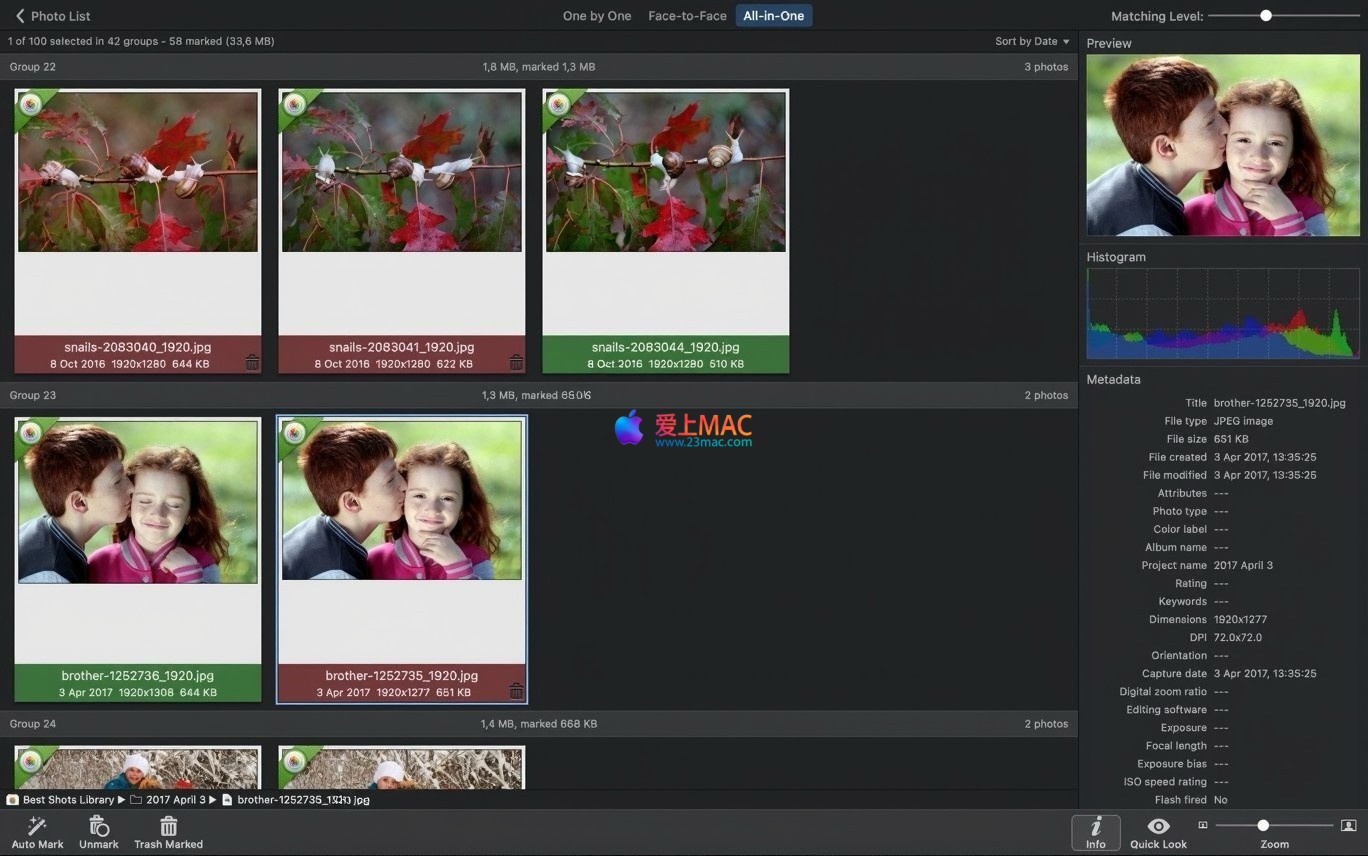Toggle the Info panel button
This screenshot has height=856, width=1368.
1096,832
